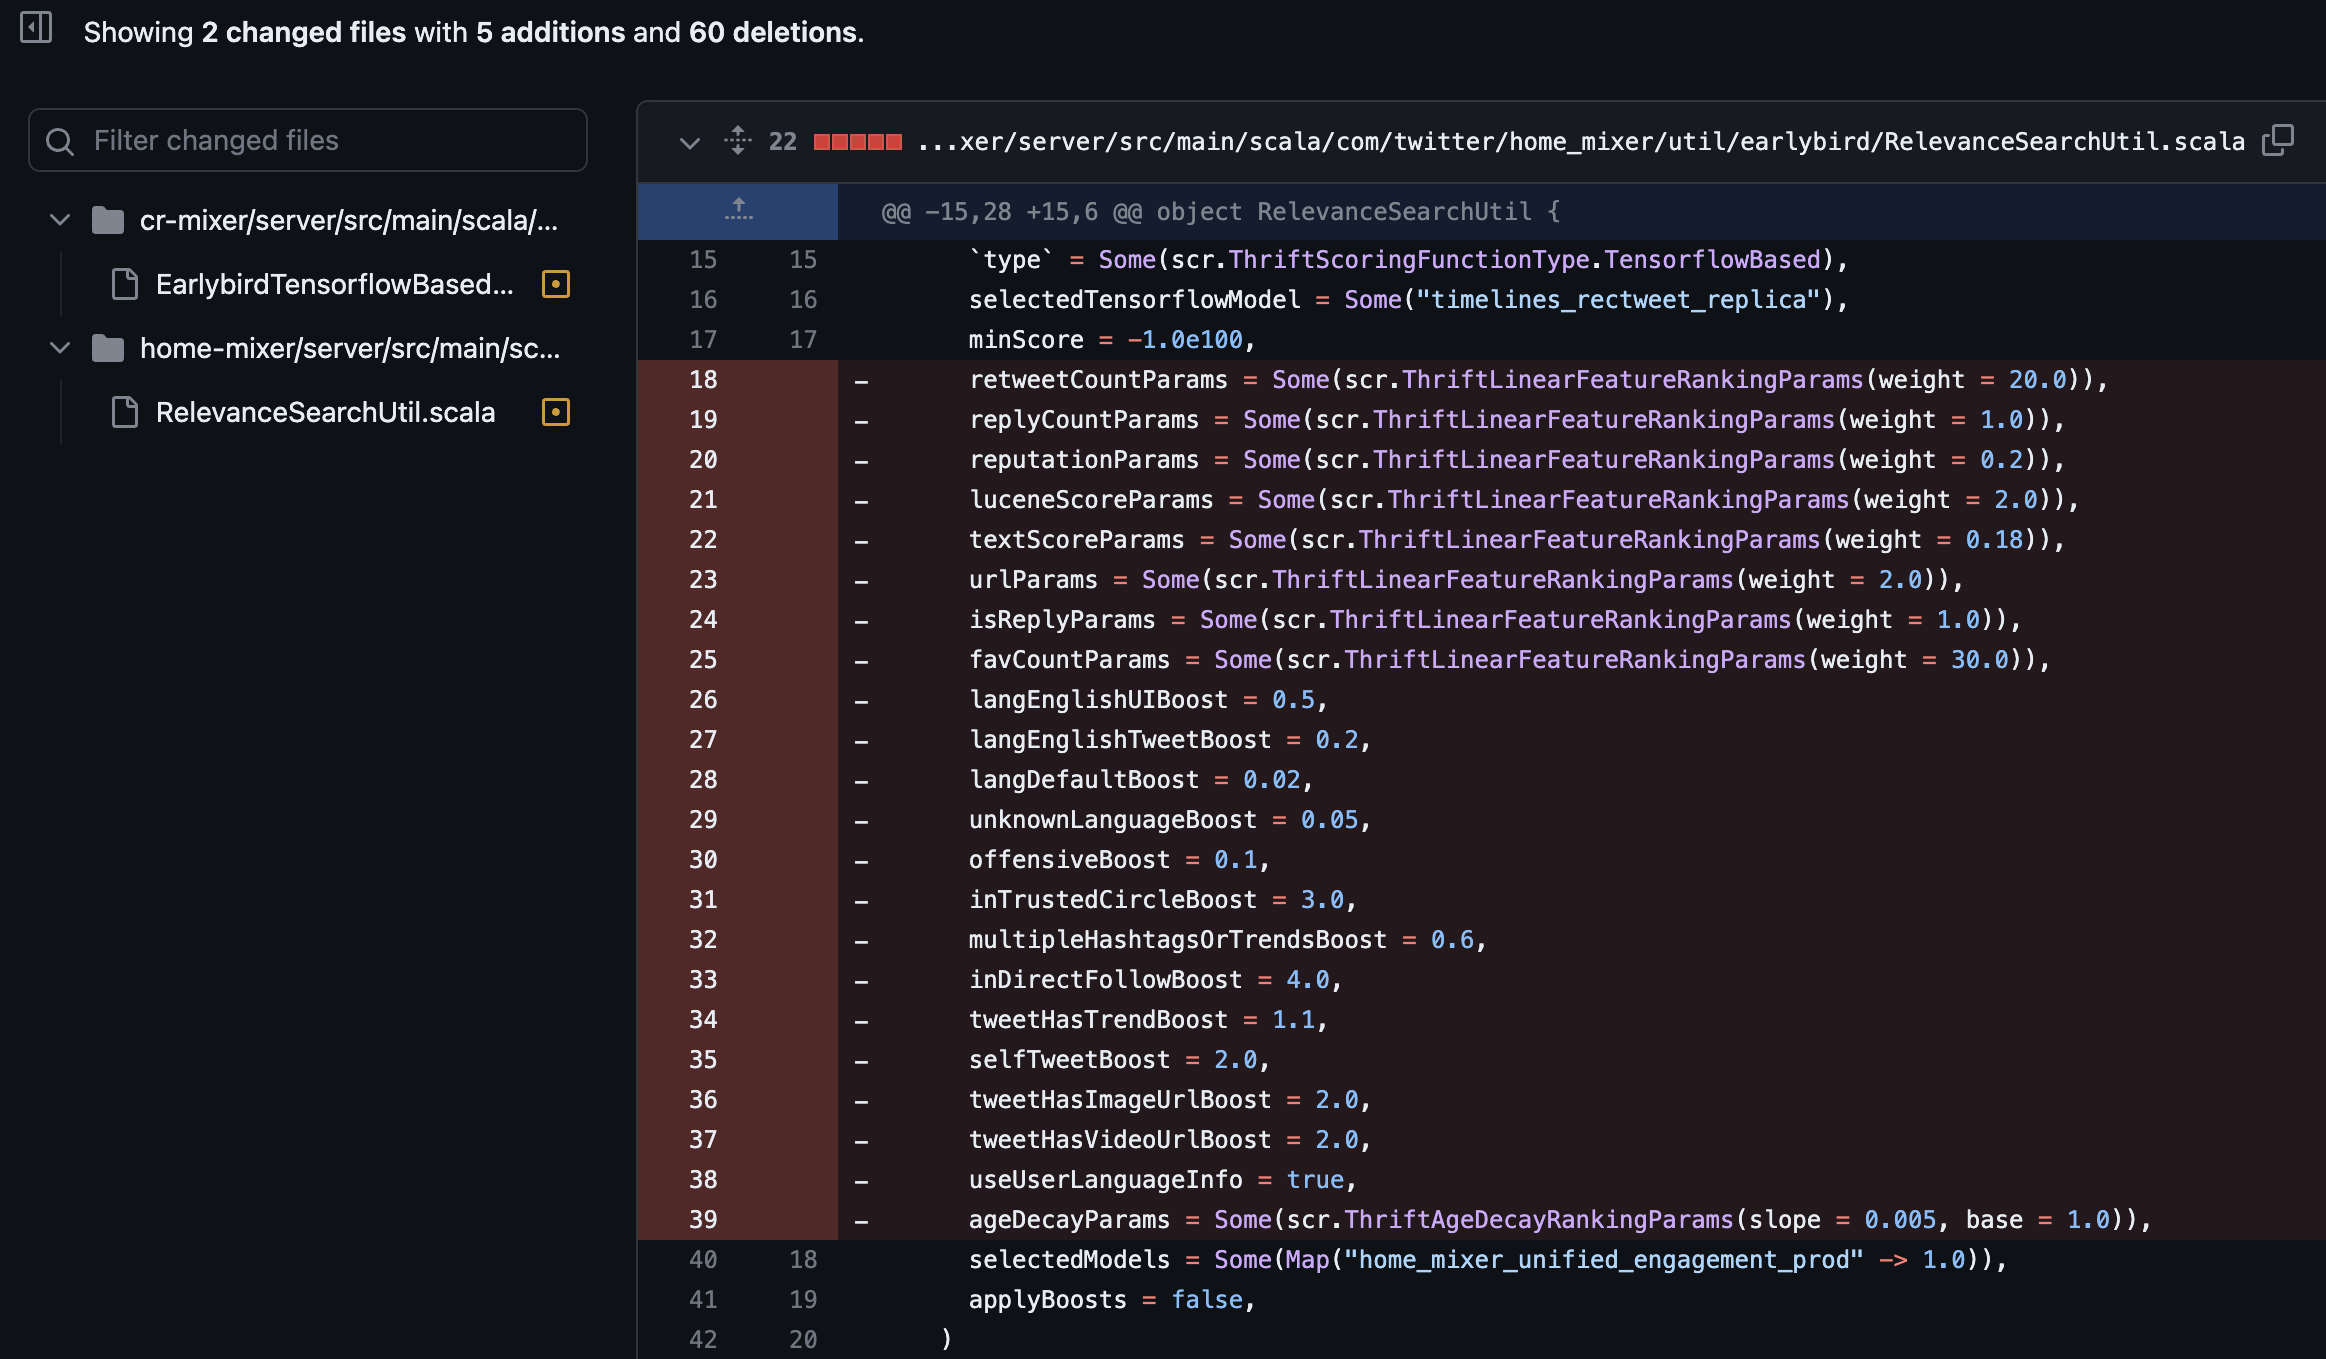Open EarlybirdTensorflowBased file in tree
Image resolution: width=2326 pixels, height=1359 pixels.
[334, 284]
